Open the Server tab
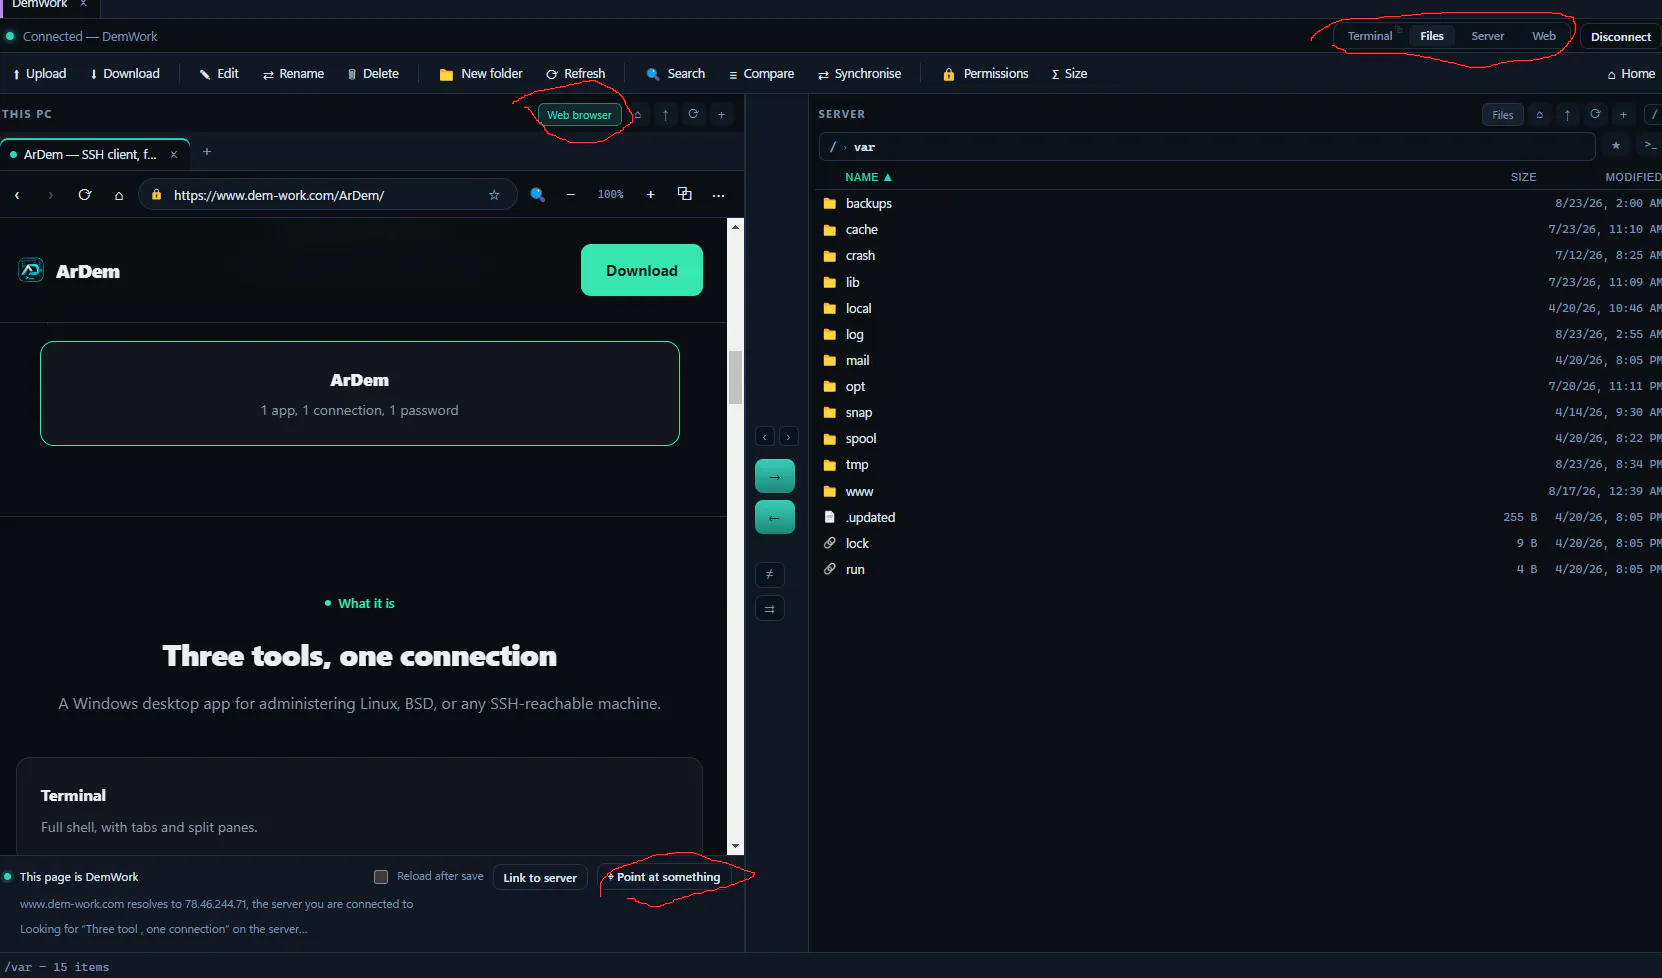1662x978 pixels. (1487, 36)
